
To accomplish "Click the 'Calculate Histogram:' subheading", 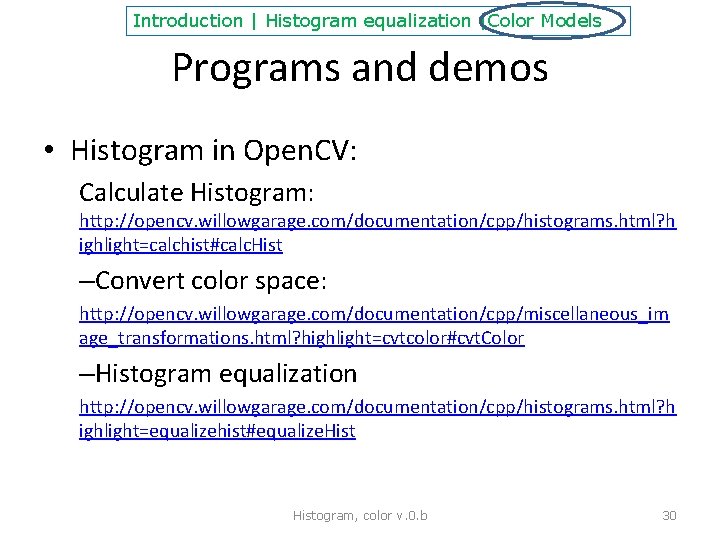I will point(197,192).
